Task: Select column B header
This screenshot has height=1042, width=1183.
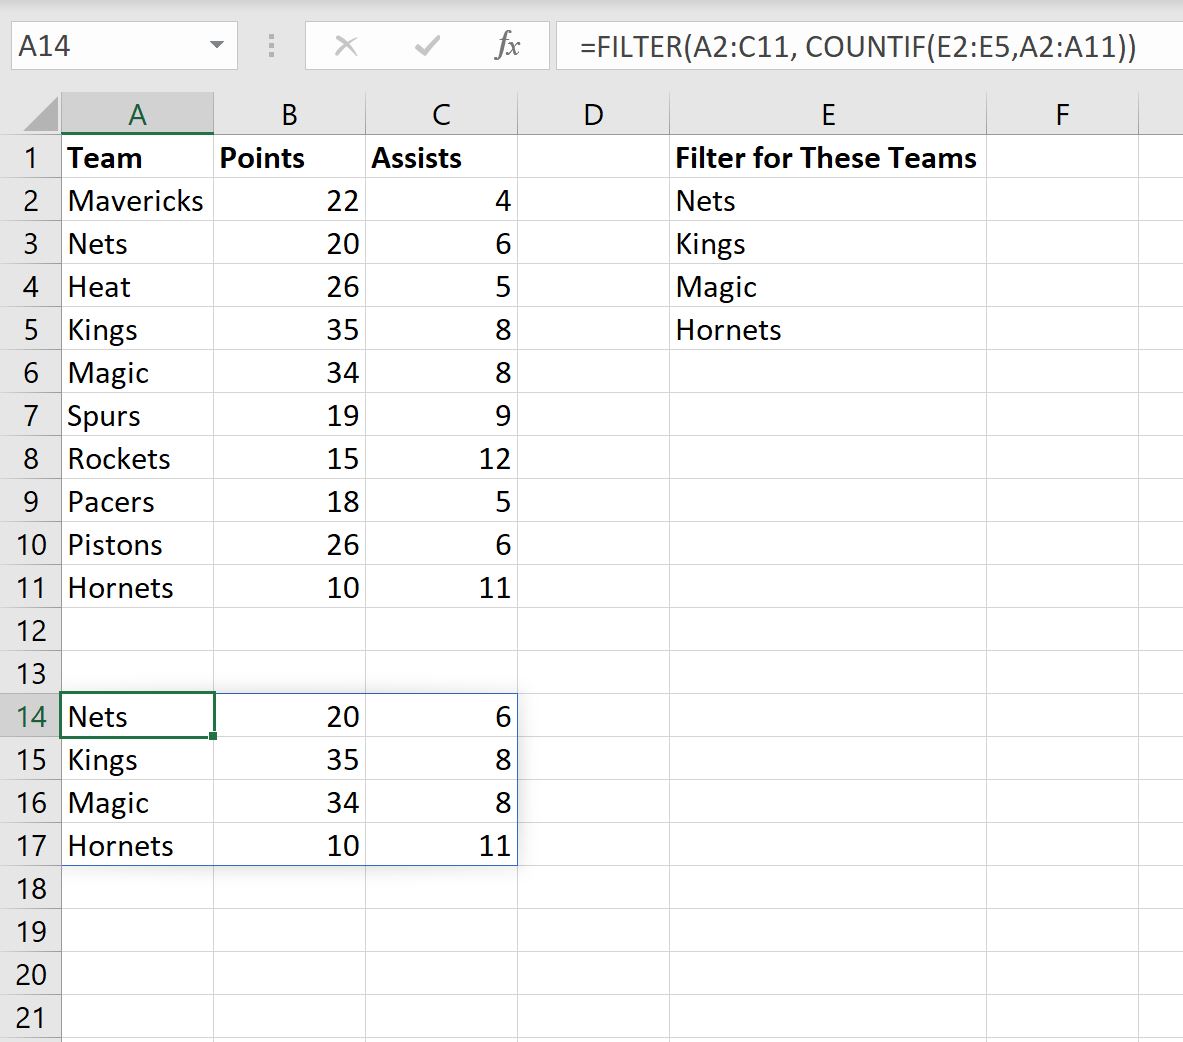Action: (x=288, y=114)
